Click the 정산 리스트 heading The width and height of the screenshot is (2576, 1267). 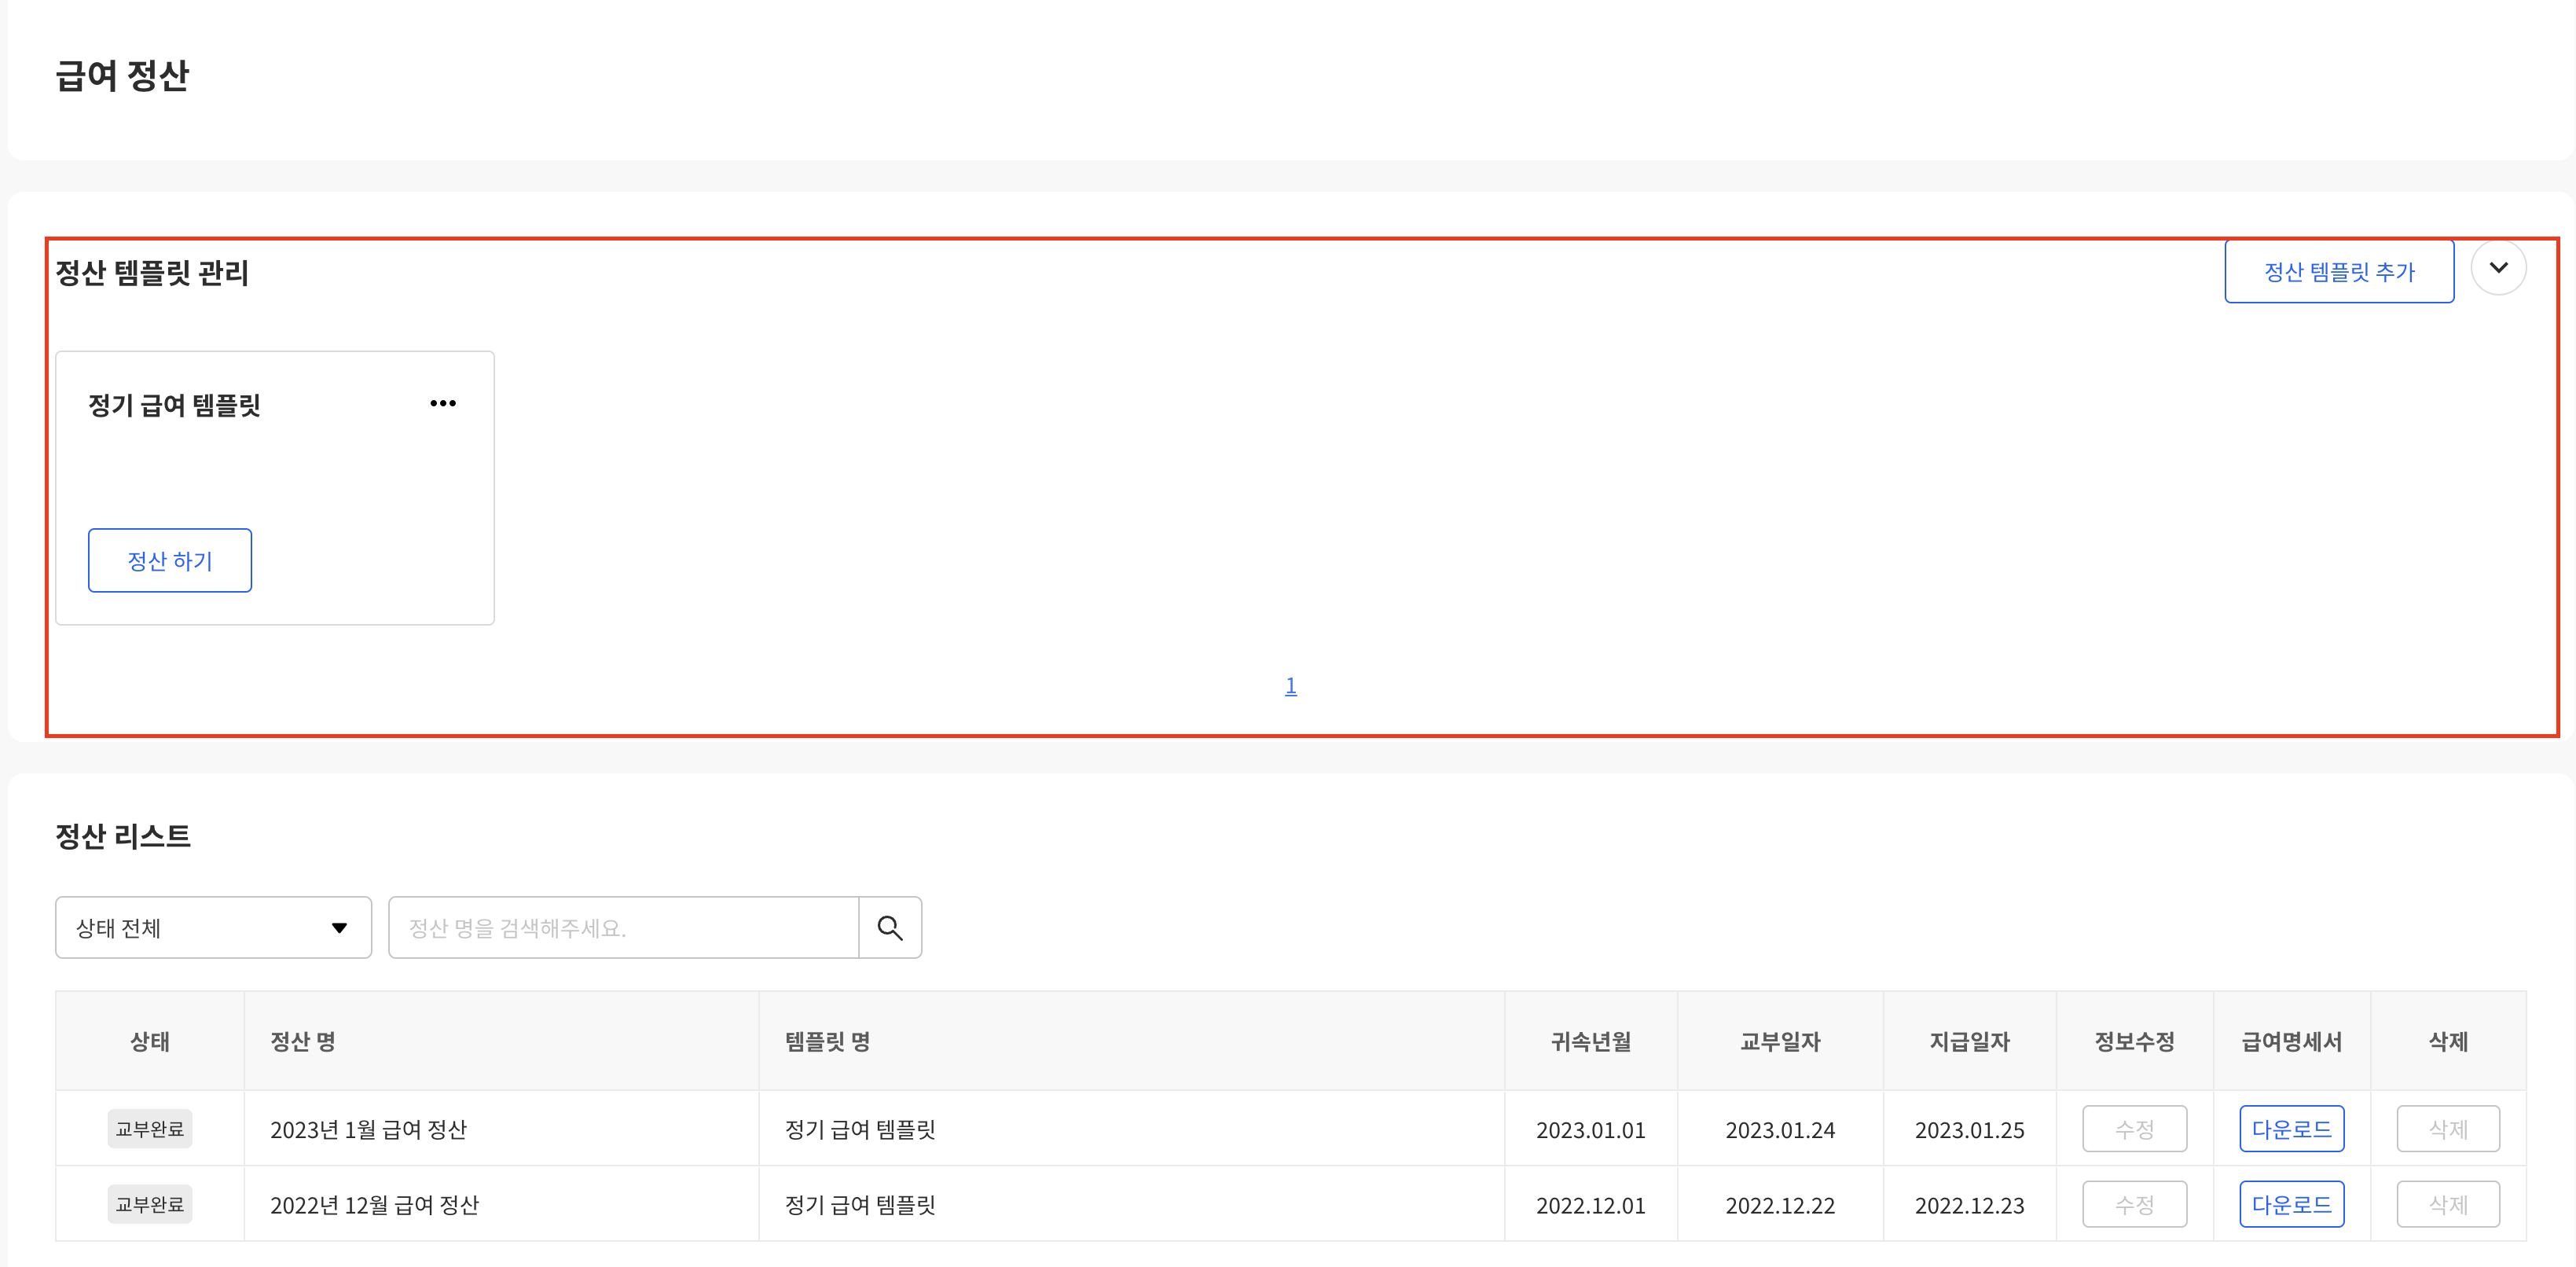[123, 836]
